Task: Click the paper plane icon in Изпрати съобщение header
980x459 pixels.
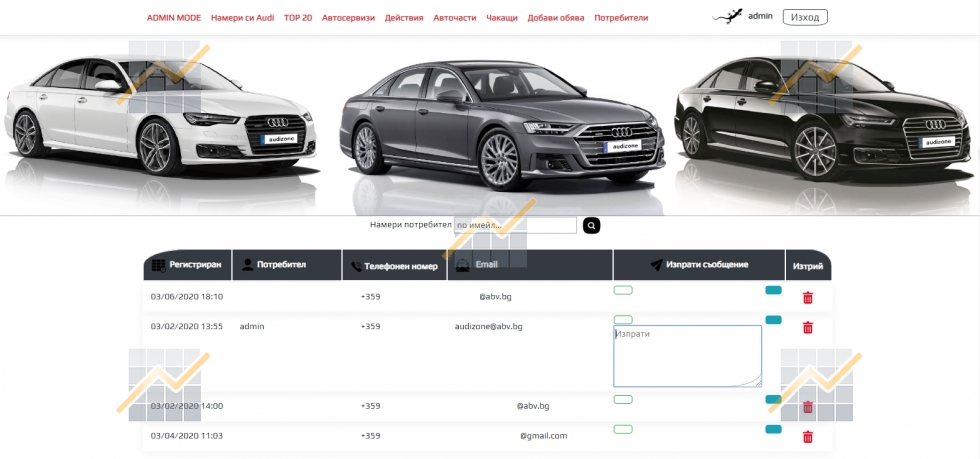Action: coord(656,266)
